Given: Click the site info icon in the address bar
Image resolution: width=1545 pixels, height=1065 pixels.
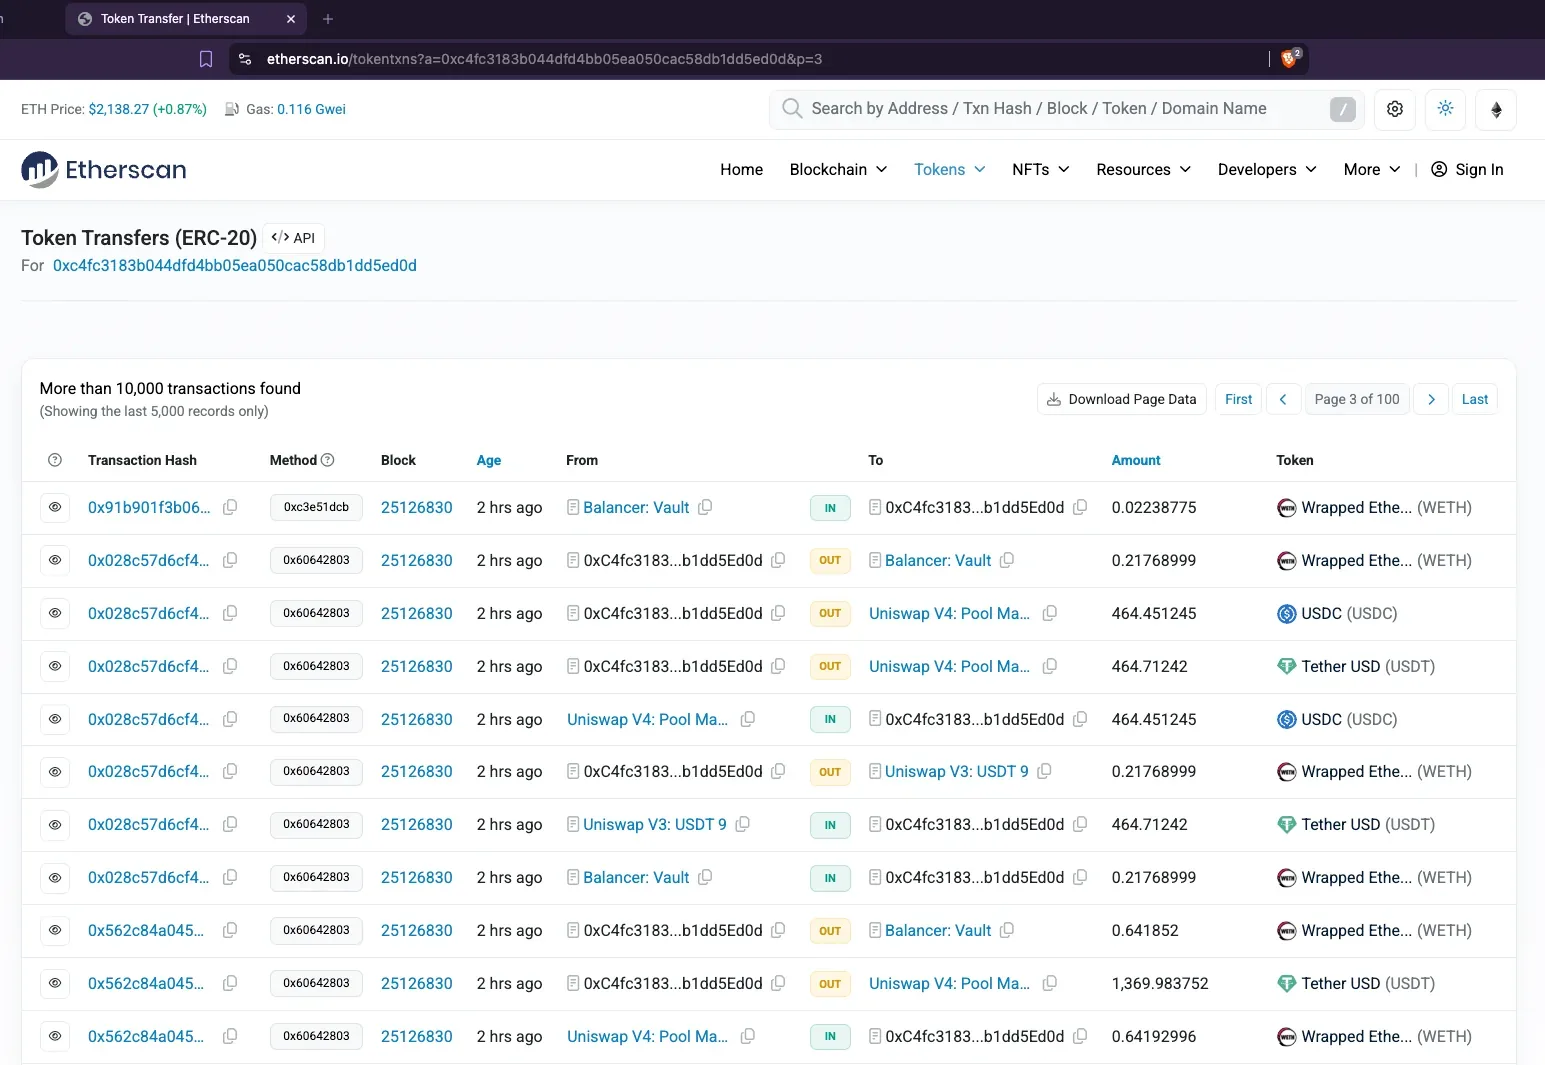Looking at the screenshot, I should point(245,59).
